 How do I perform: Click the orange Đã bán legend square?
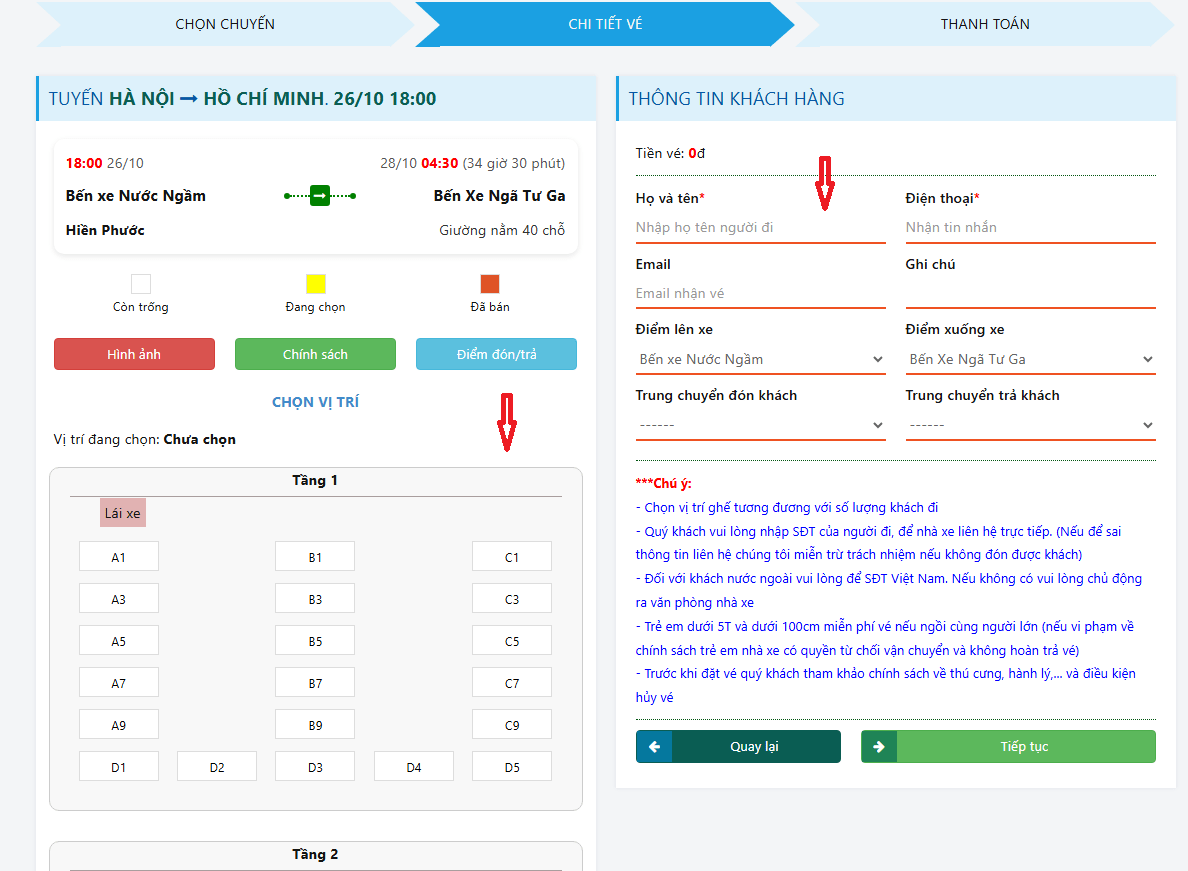point(490,284)
